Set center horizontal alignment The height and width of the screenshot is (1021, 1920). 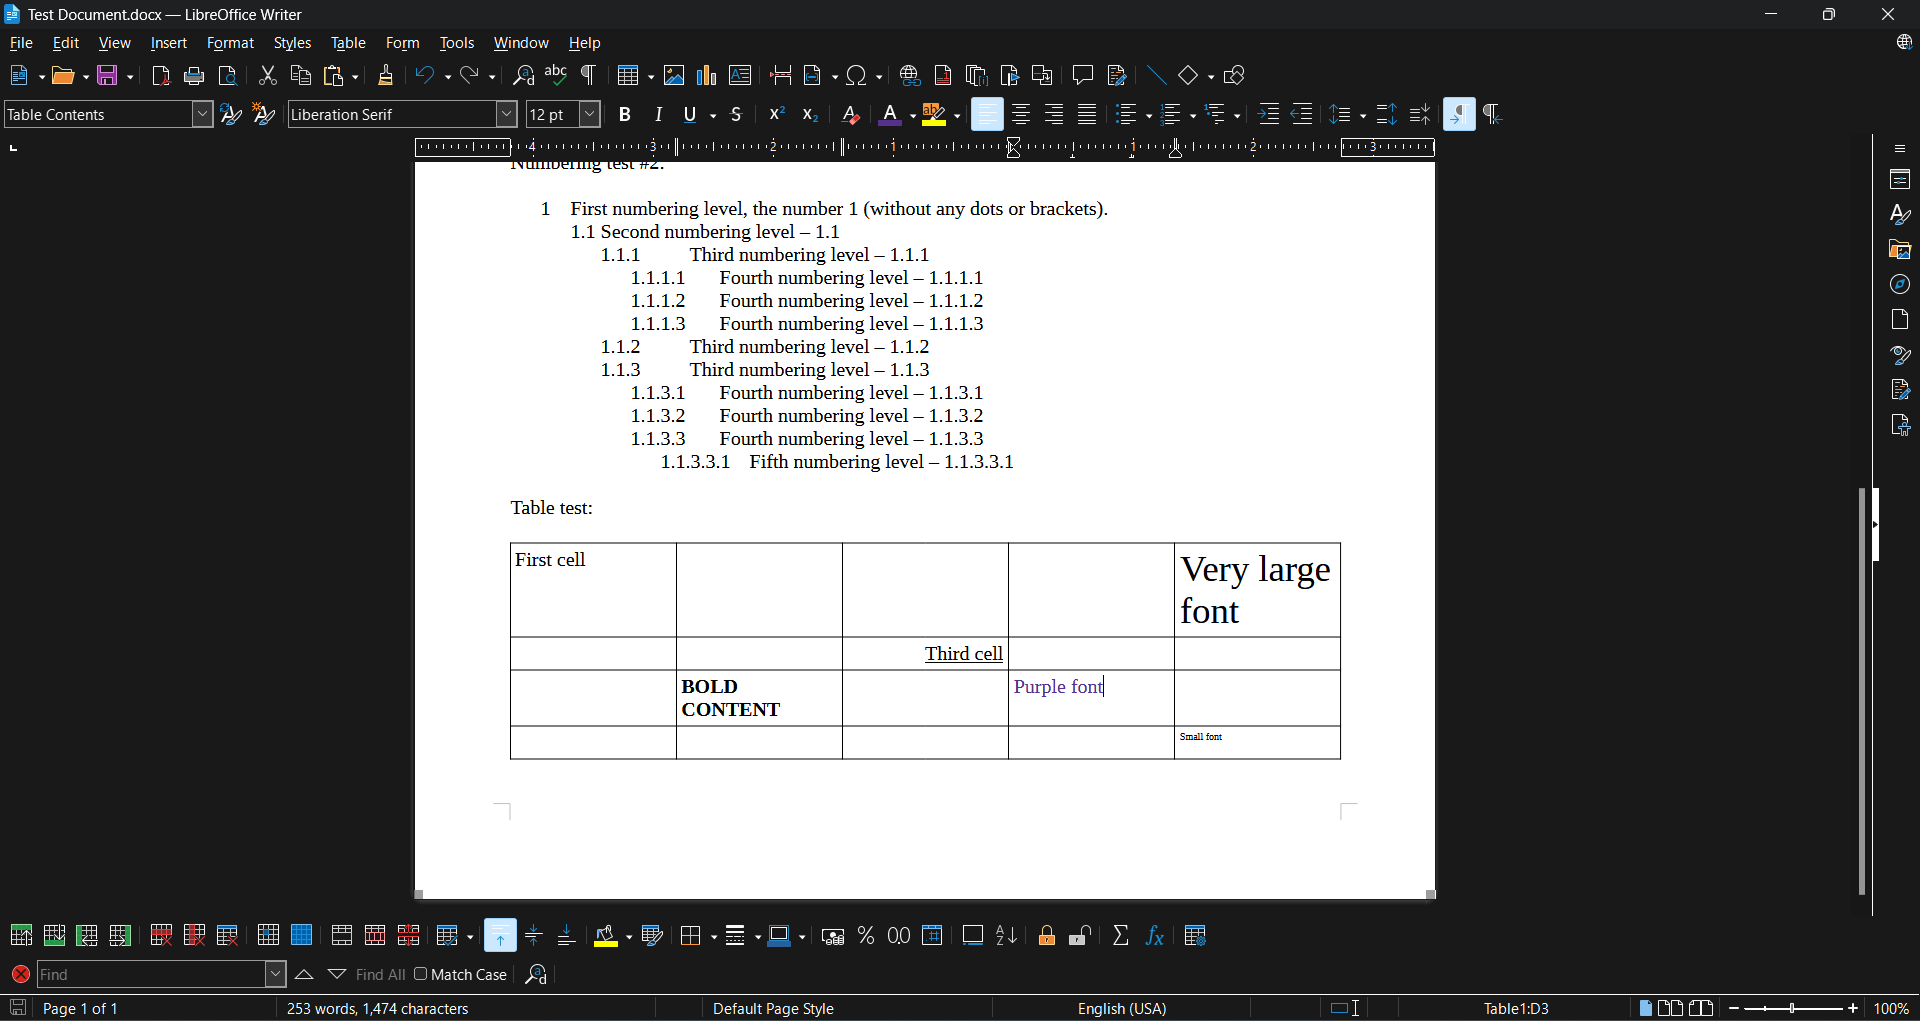pos(1021,115)
